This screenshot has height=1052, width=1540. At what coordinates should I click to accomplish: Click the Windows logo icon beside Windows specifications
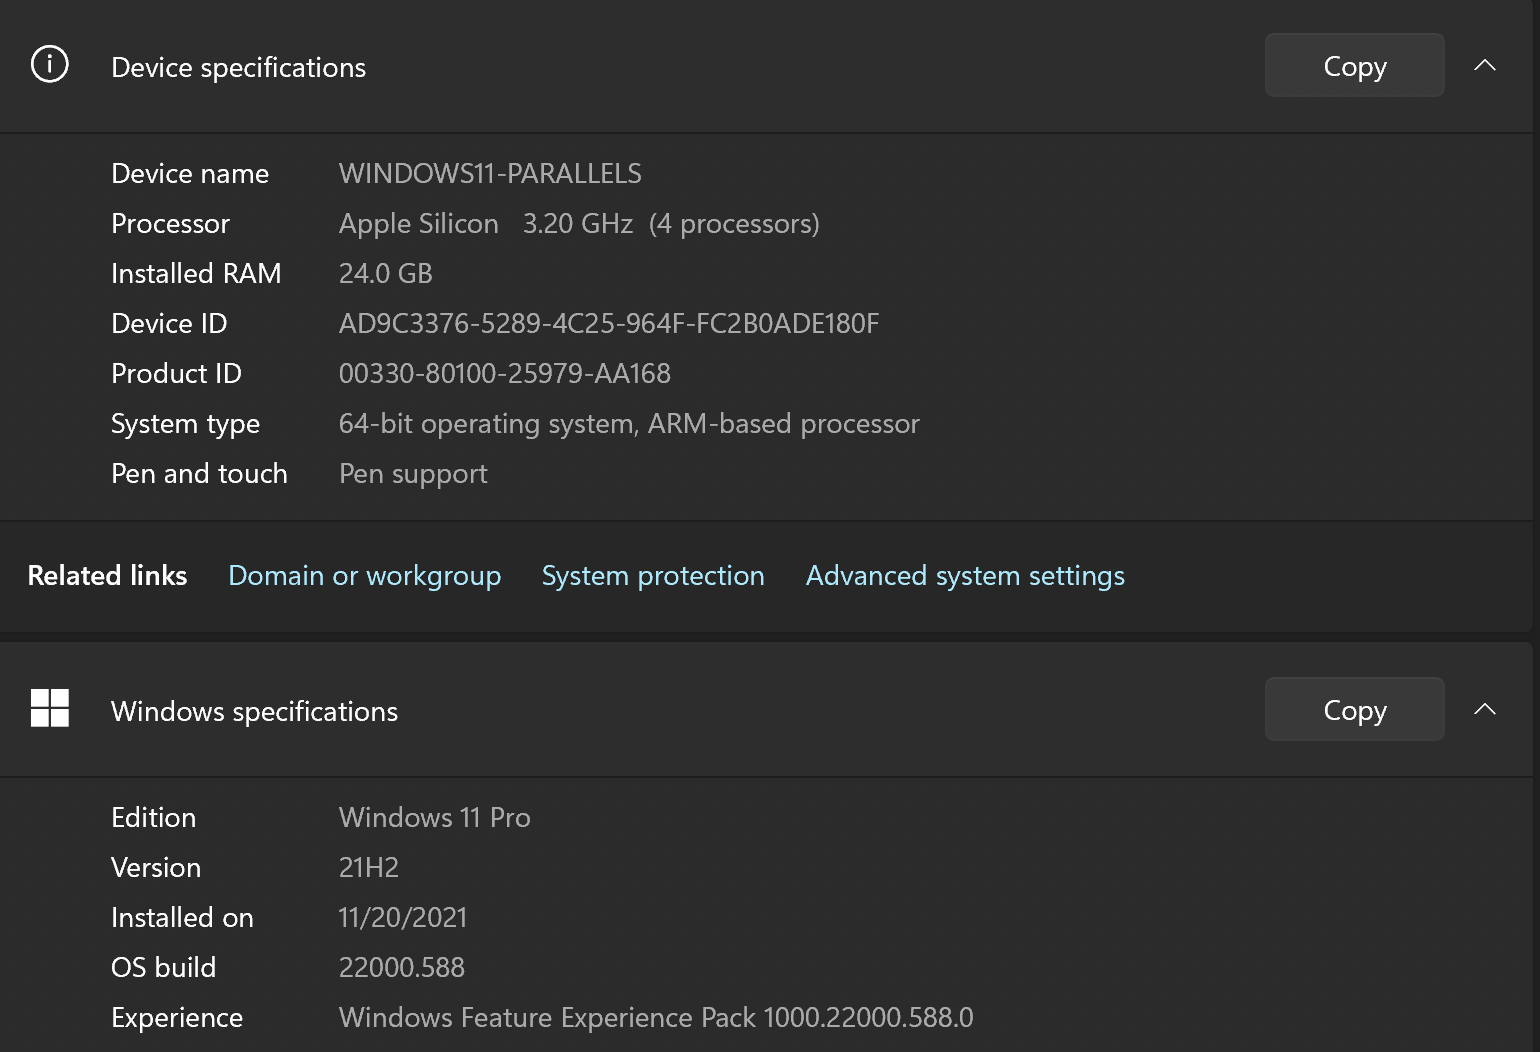[50, 708]
